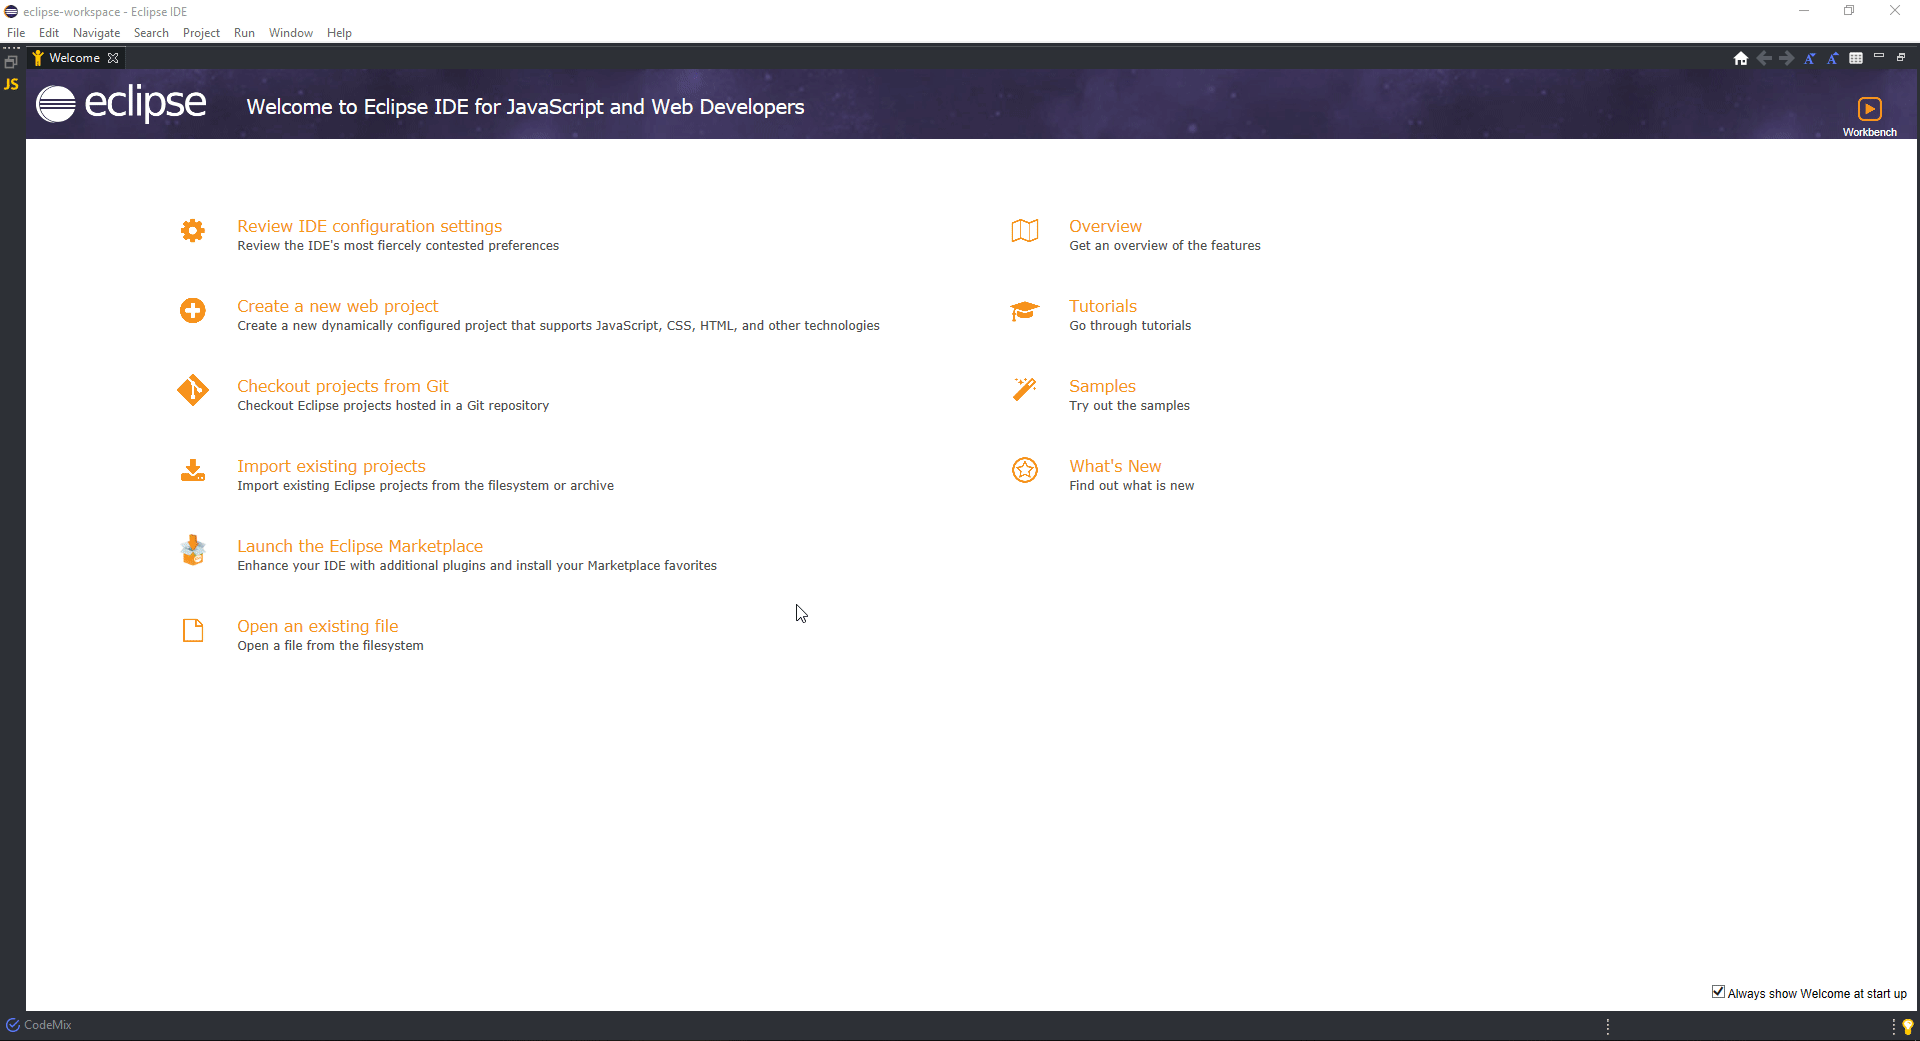This screenshot has height=1041, width=1920.
Task: Minimize the Welcome view panel
Action: tap(1879, 56)
